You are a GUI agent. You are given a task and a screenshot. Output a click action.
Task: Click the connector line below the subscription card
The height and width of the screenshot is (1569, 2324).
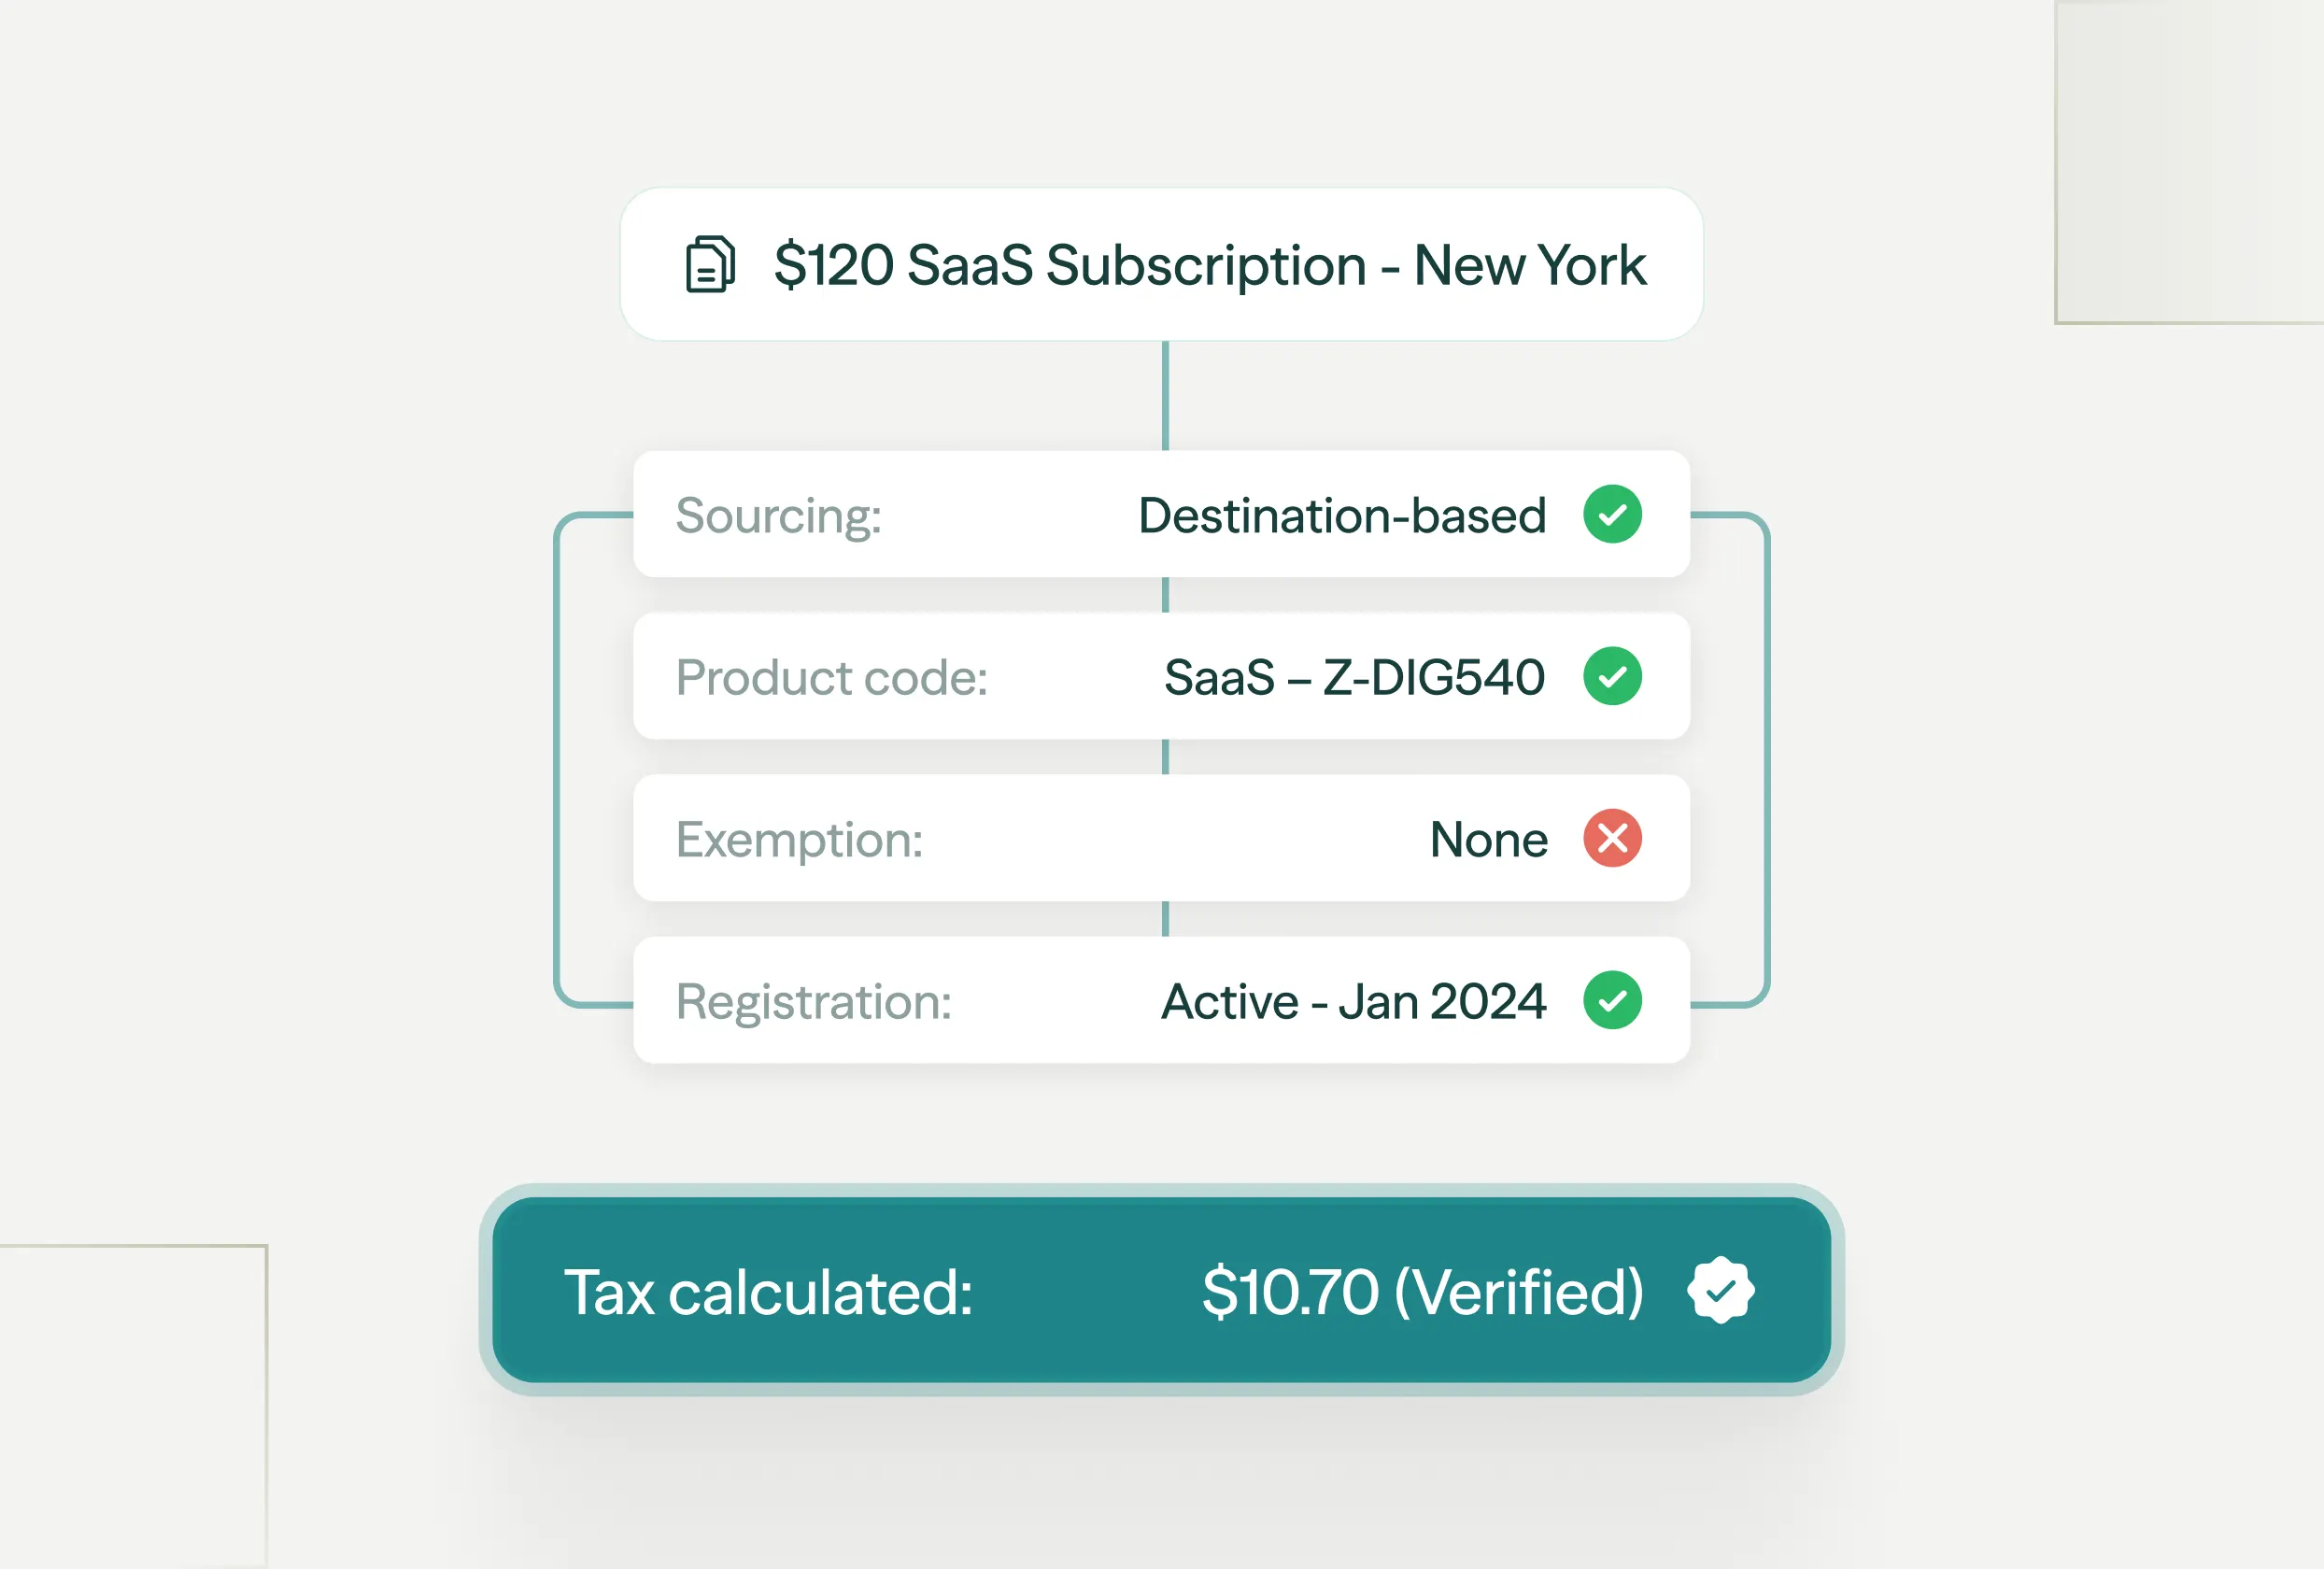pyautogui.click(x=1165, y=395)
